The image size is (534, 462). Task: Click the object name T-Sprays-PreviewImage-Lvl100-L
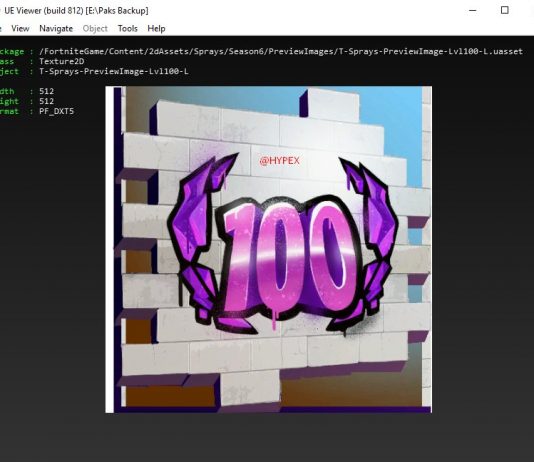coord(114,71)
